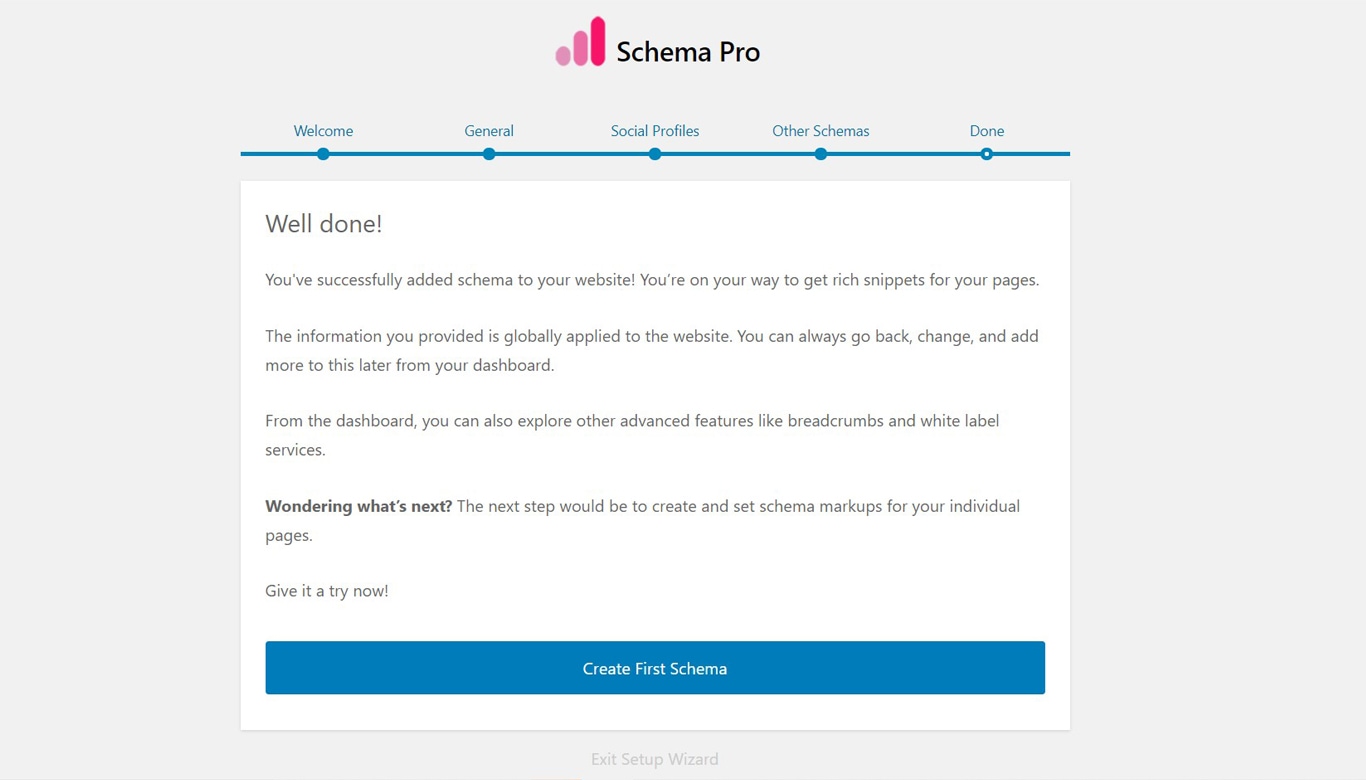Switch to the Social Profiles step label
1366x780 pixels.
(654, 131)
